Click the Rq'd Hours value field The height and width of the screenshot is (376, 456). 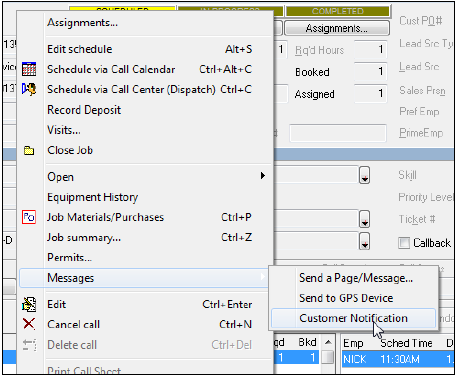pyautogui.click(x=370, y=50)
